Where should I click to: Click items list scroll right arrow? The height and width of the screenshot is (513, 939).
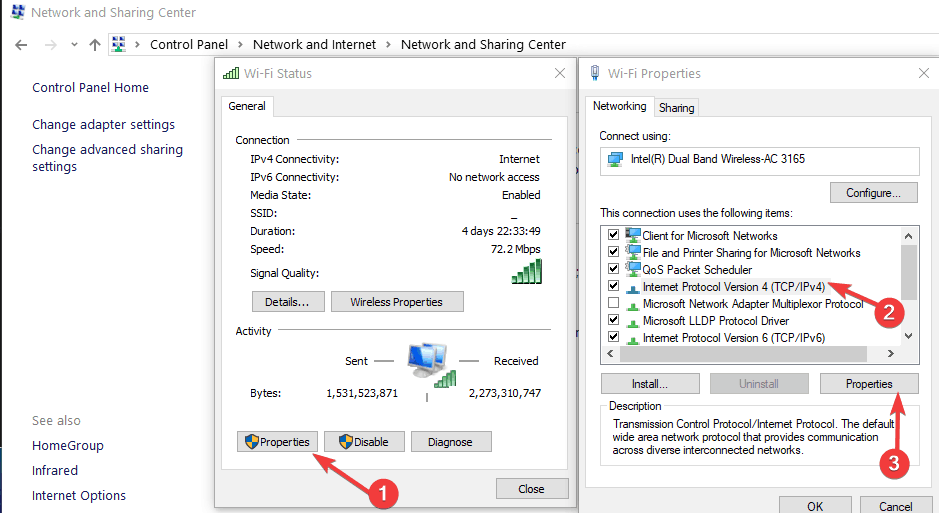890,354
